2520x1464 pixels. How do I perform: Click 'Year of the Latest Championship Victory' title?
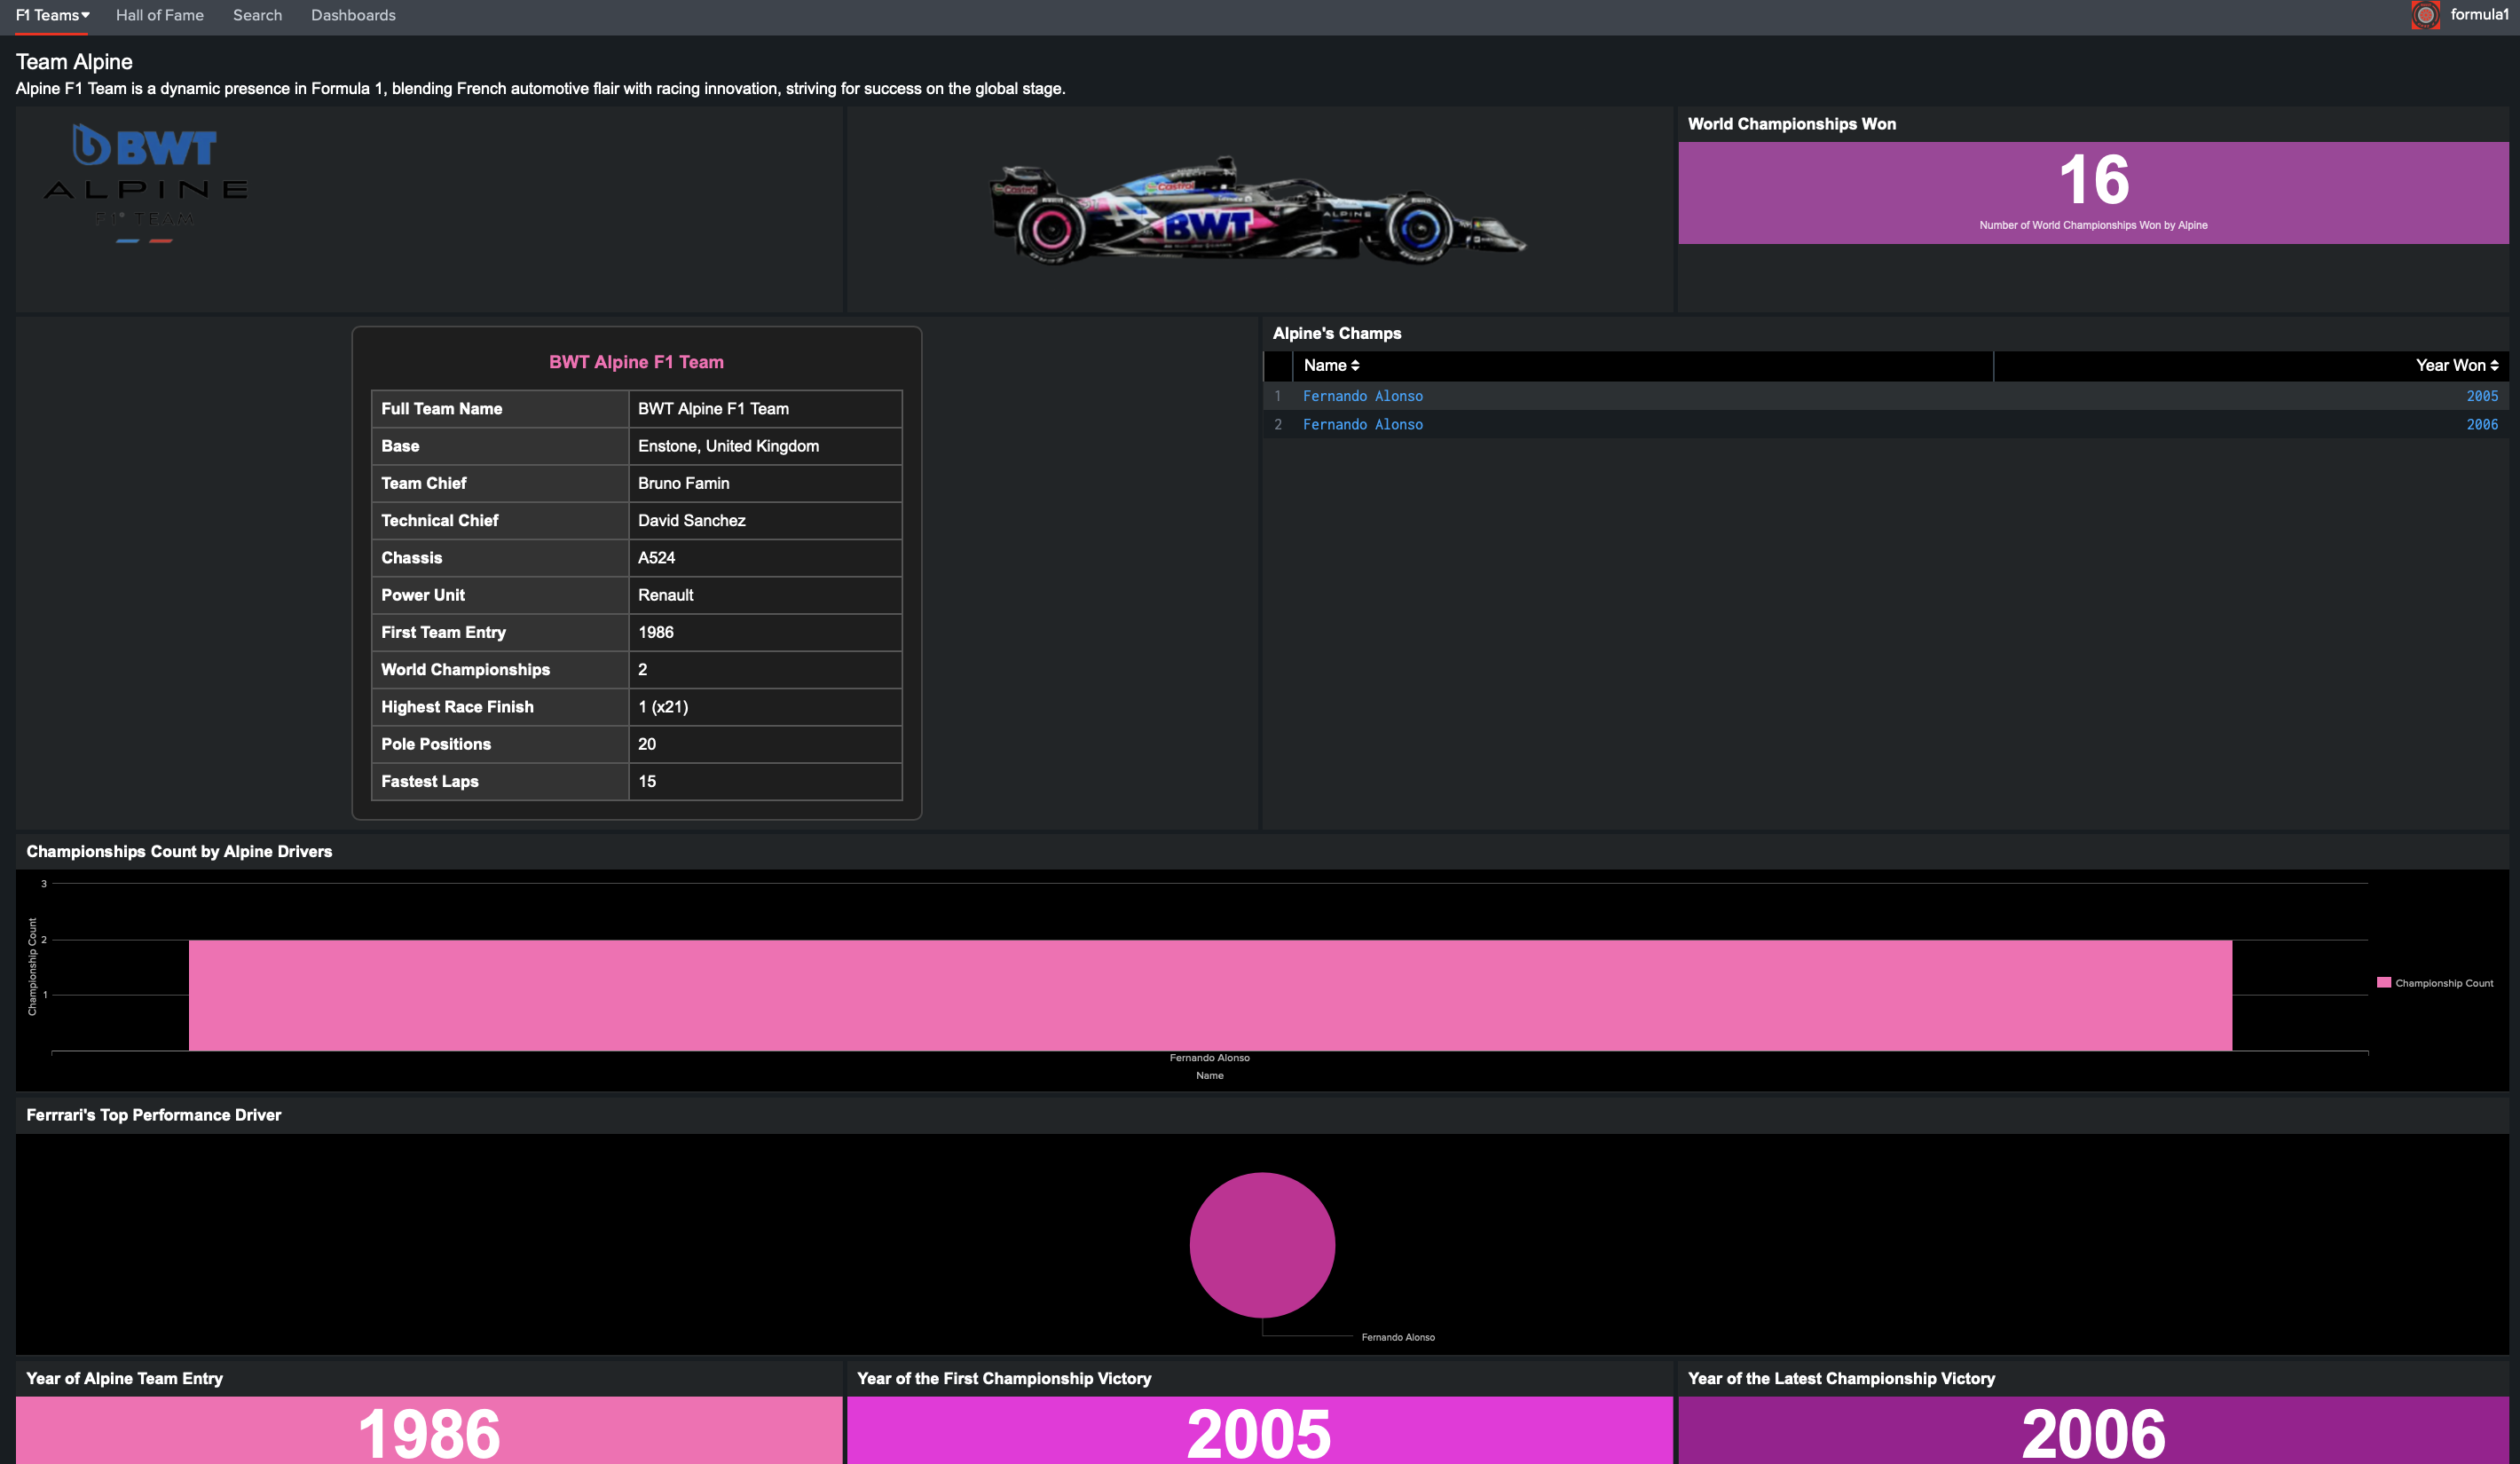1841,1378
